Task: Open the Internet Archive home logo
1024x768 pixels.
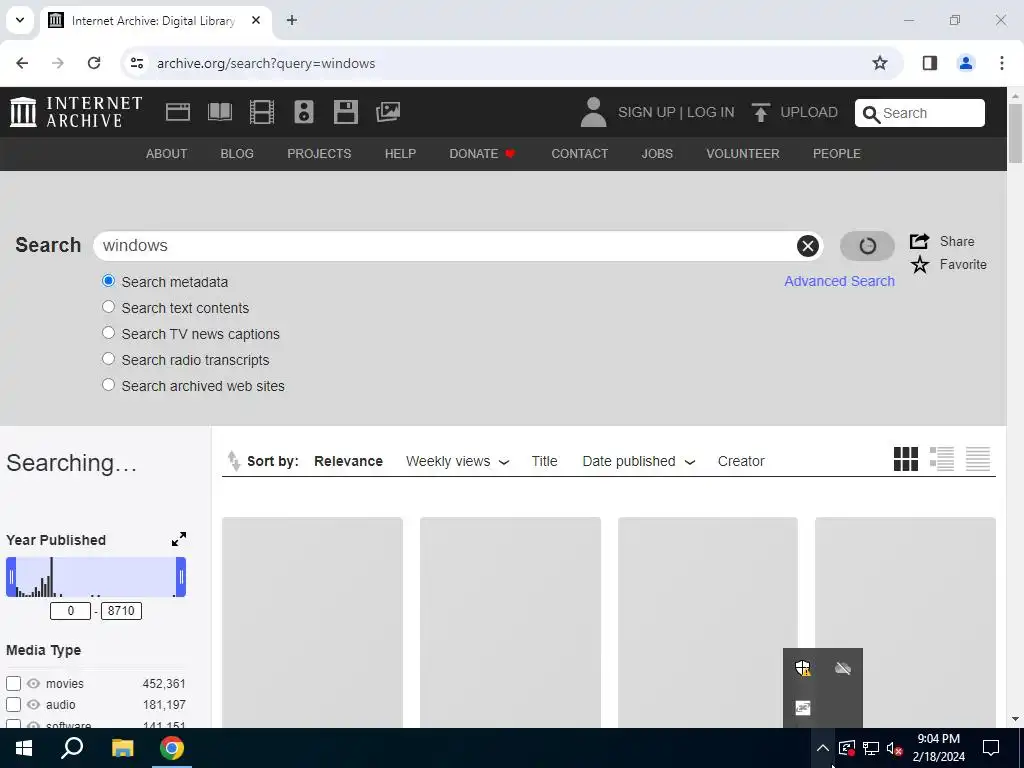Action: 76,112
